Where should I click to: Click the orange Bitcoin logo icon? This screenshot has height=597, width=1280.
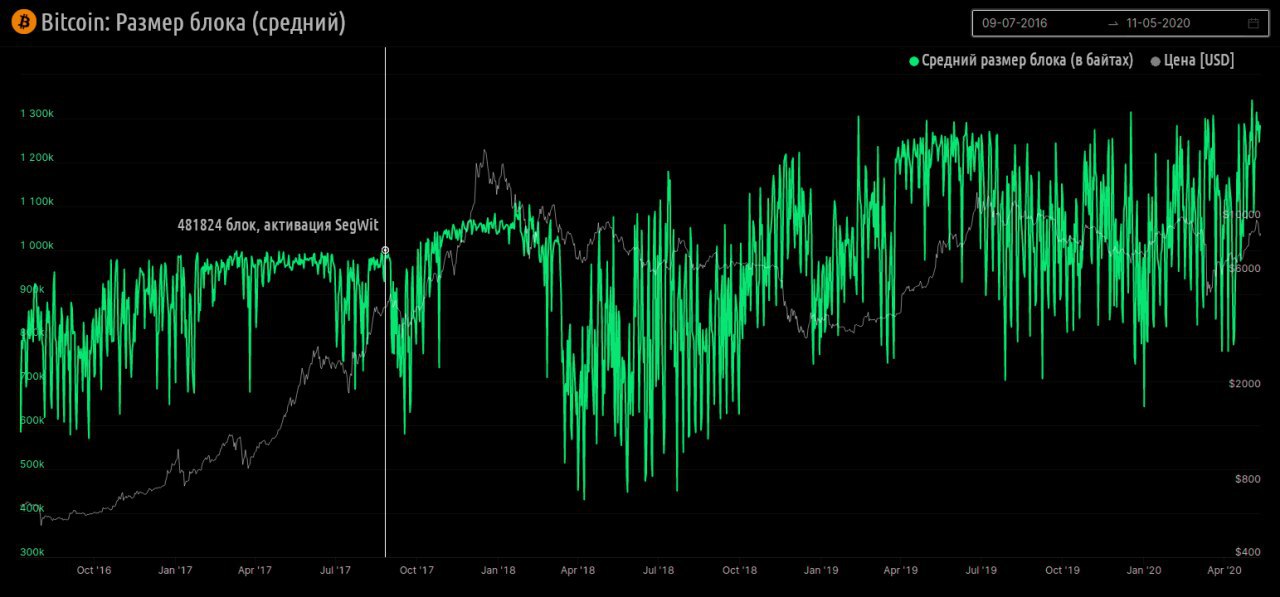tap(24, 22)
